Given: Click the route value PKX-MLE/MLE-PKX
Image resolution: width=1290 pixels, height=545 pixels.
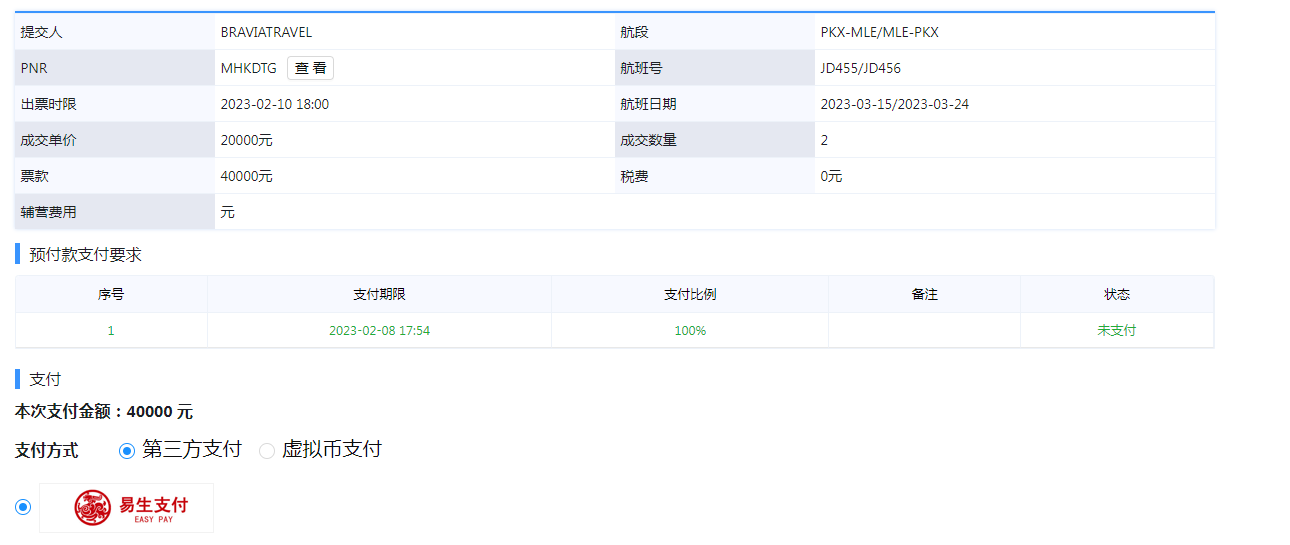Looking at the screenshot, I should [x=879, y=32].
